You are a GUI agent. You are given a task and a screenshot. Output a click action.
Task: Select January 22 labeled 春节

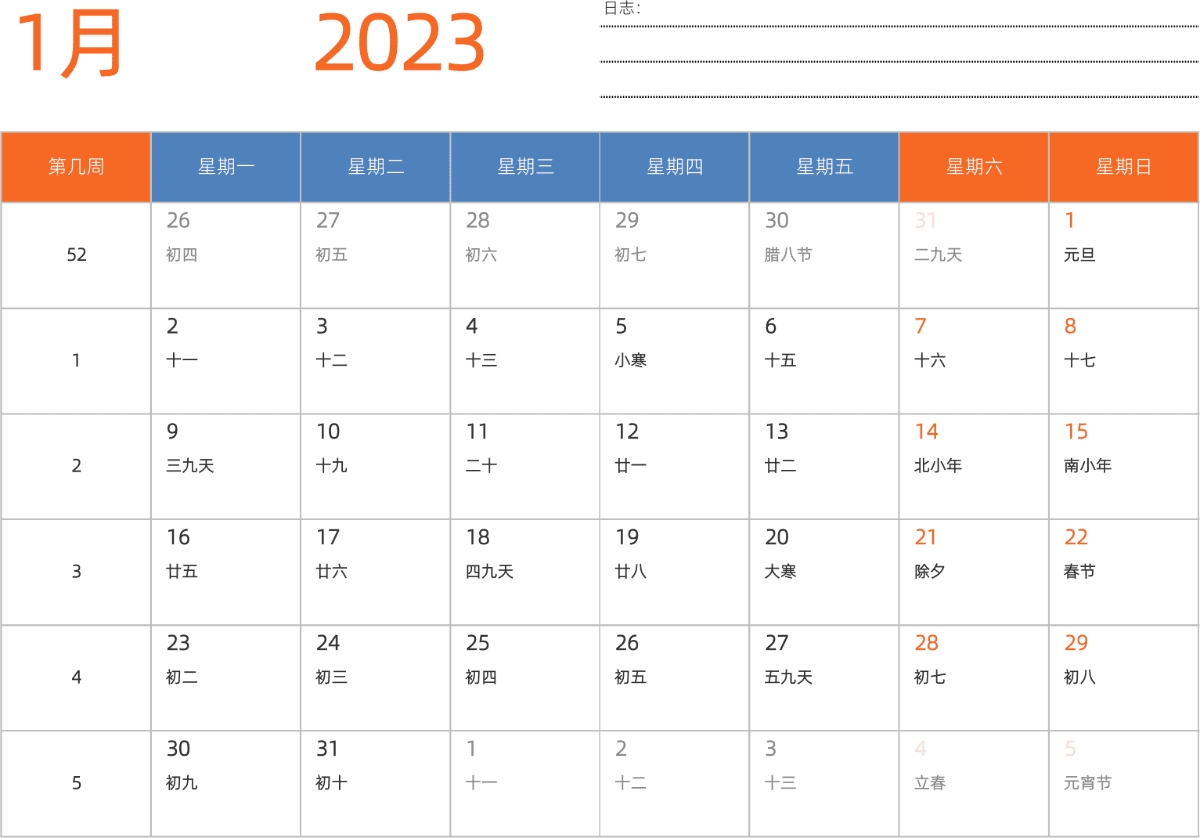pos(1124,573)
